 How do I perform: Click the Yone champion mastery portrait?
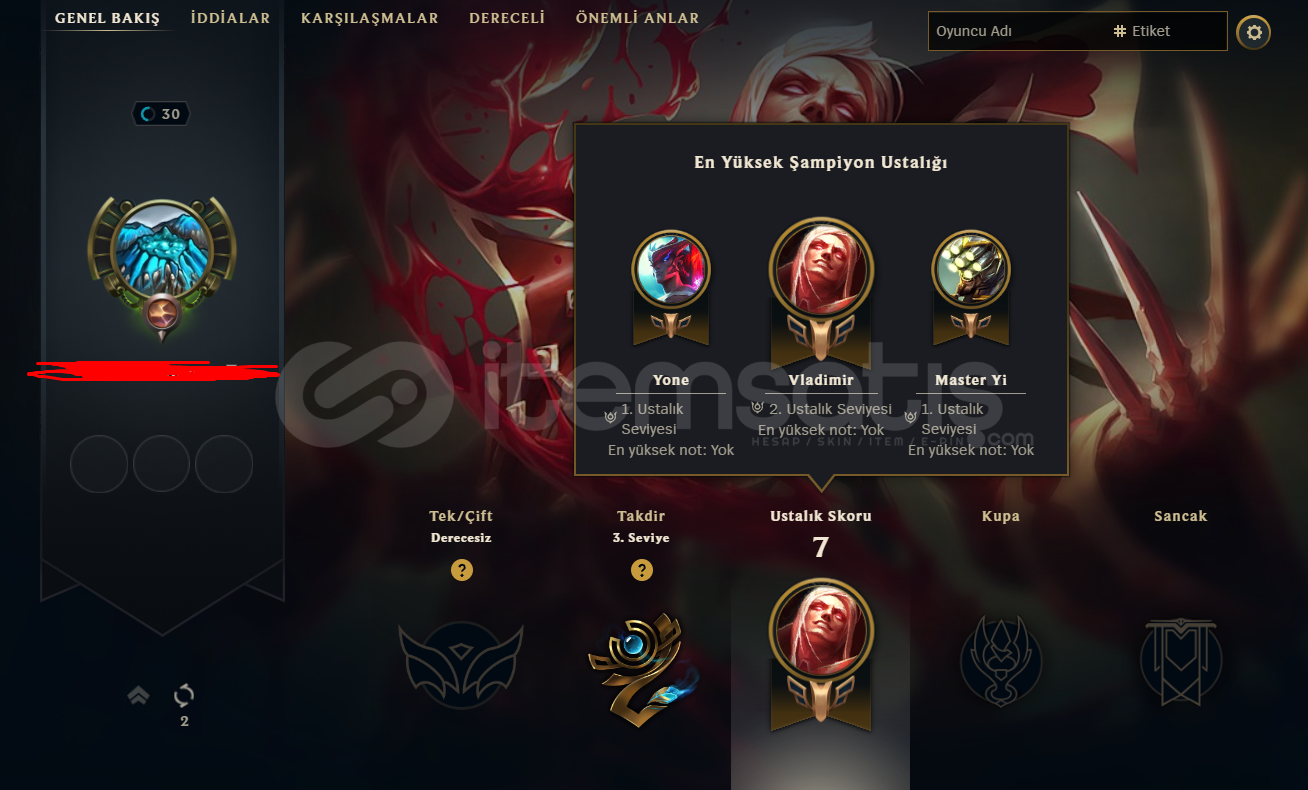[x=671, y=269]
